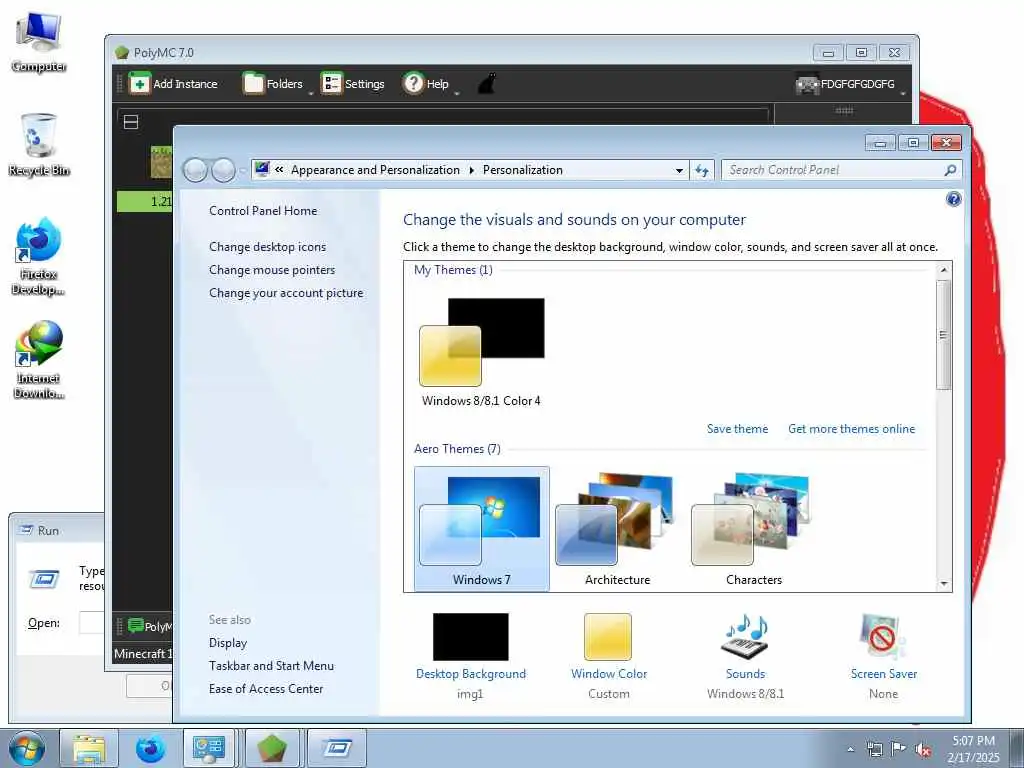Click the Open field in Run dialog
This screenshot has height=768, width=1024.
pos(91,623)
